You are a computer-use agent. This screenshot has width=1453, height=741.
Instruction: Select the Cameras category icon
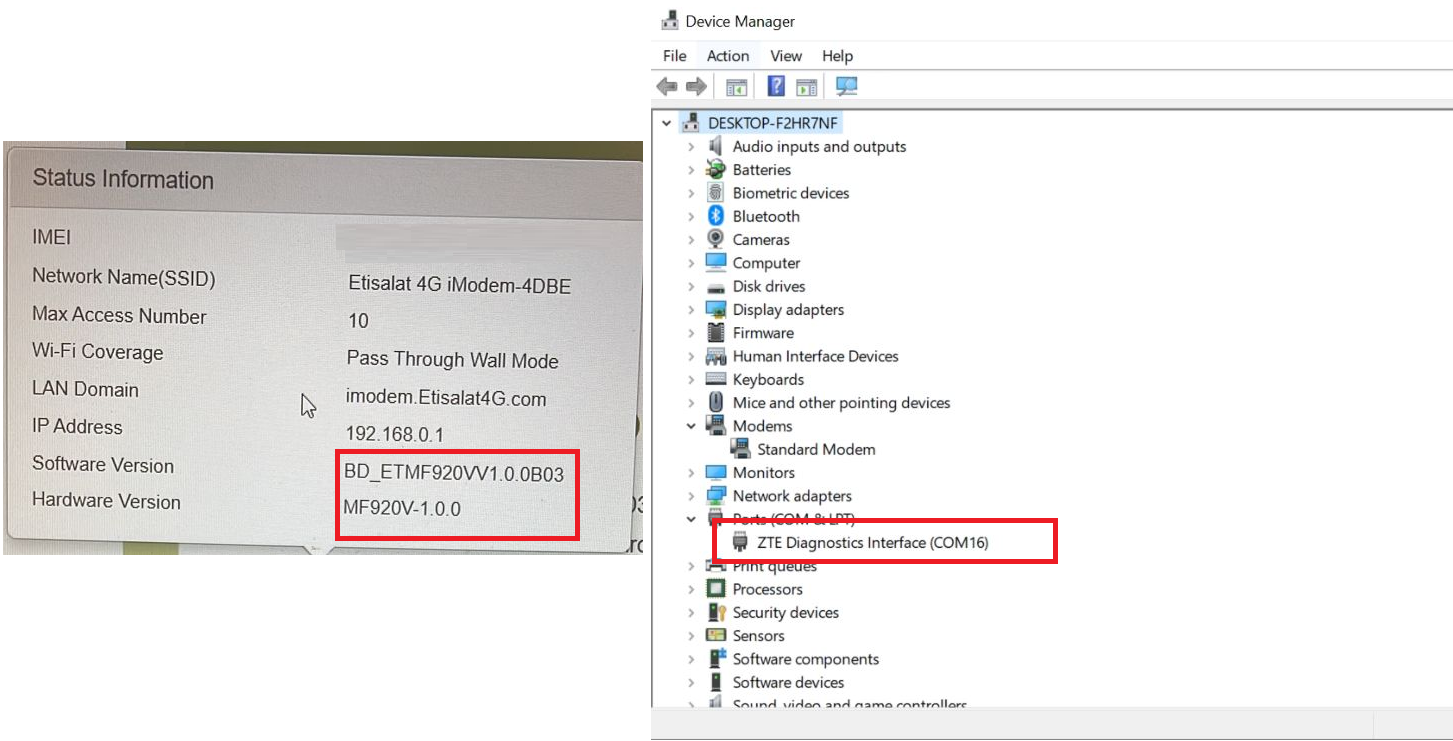[x=716, y=240]
